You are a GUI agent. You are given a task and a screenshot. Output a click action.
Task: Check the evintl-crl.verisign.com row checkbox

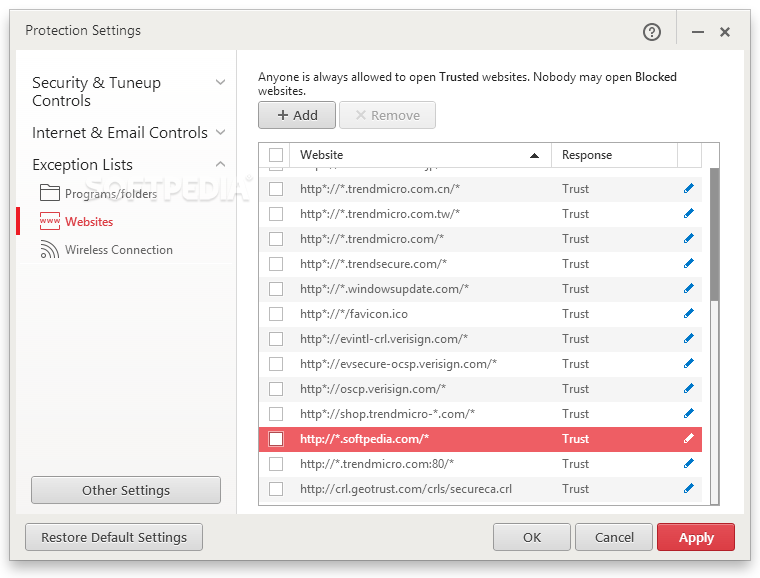[x=276, y=339]
